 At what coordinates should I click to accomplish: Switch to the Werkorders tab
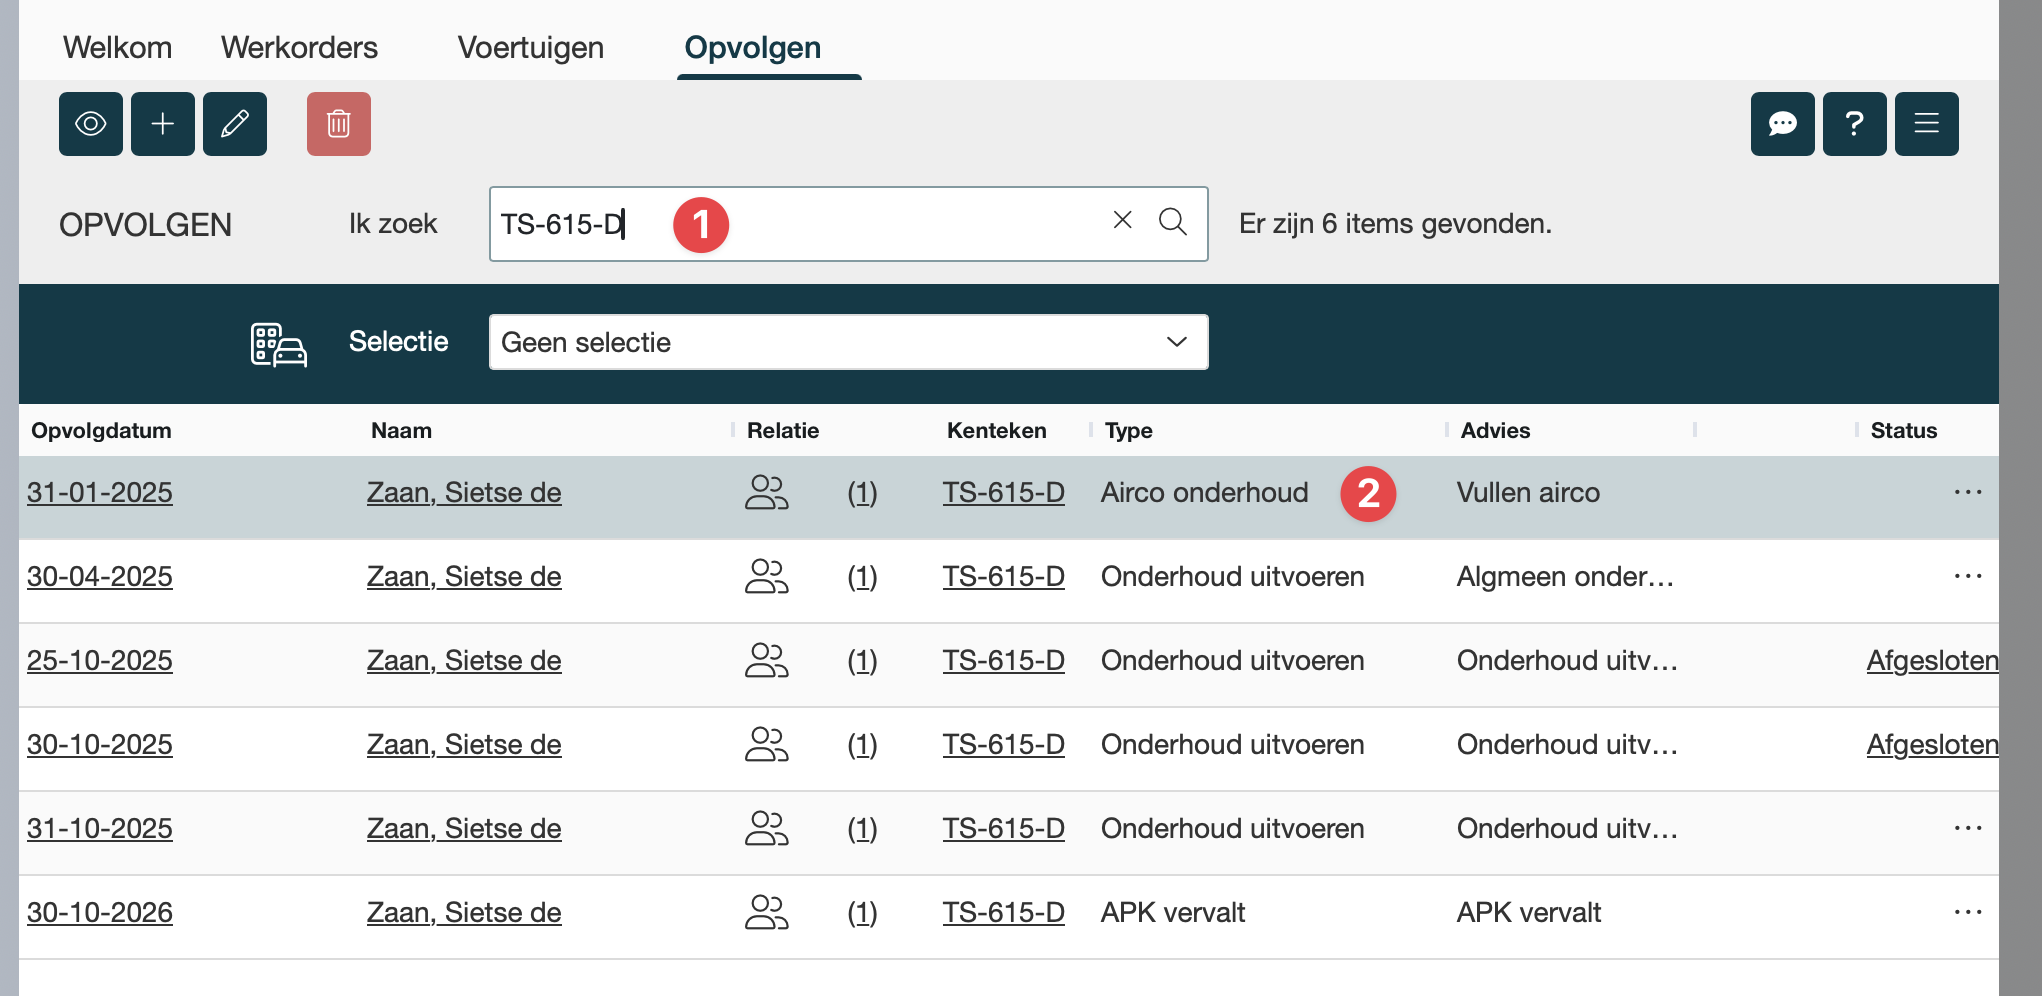(x=299, y=48)
